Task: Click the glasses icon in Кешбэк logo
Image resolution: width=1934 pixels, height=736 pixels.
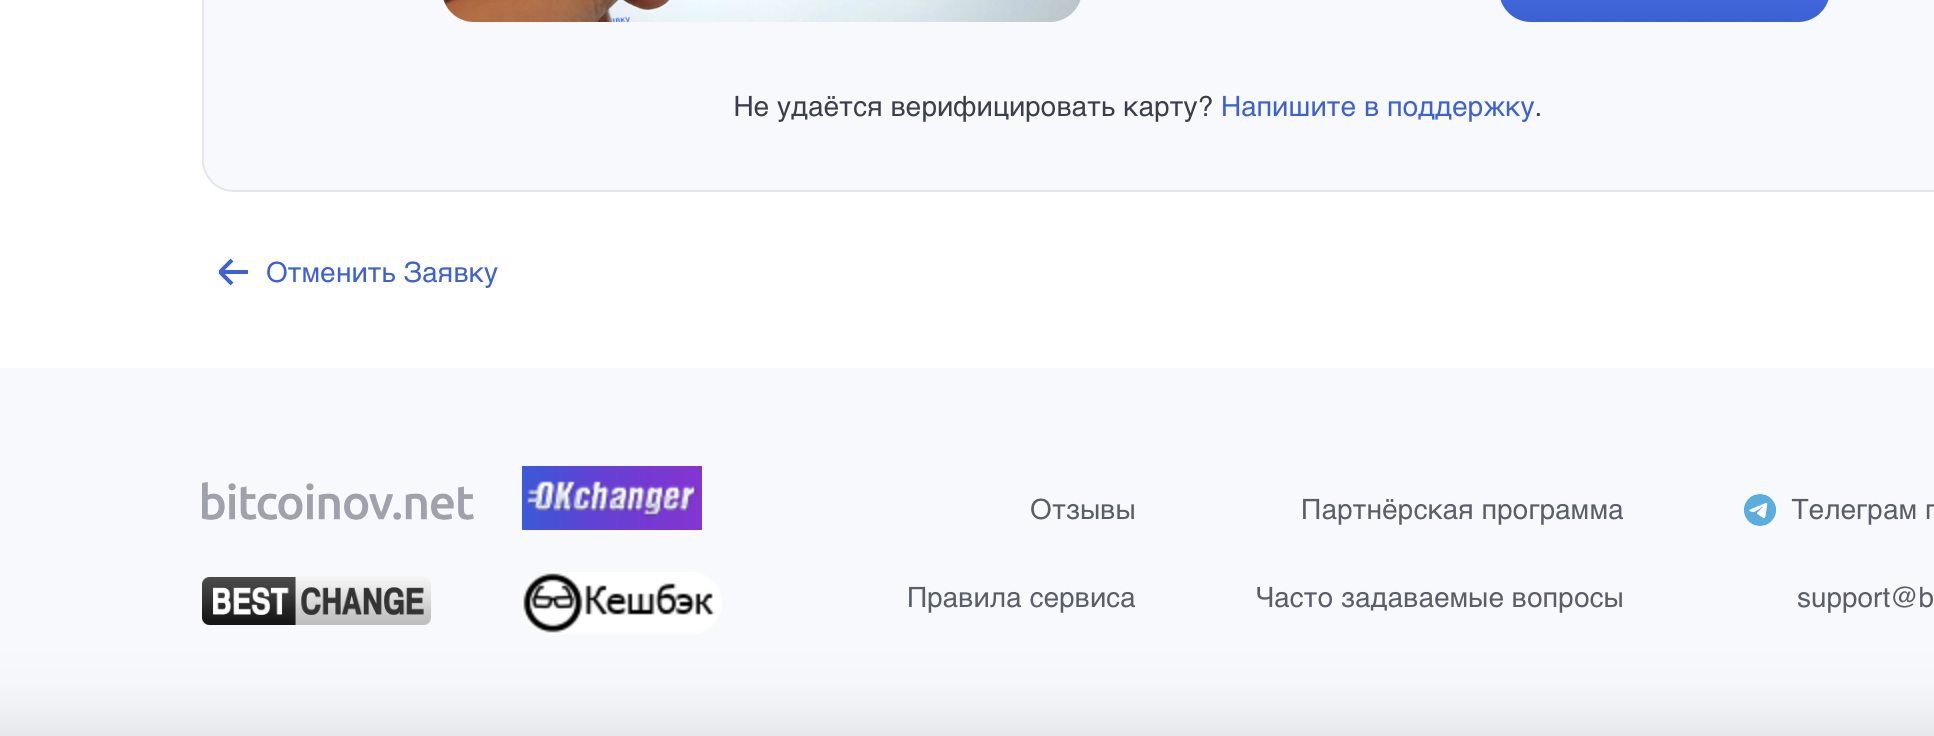Action: [552, 602]
